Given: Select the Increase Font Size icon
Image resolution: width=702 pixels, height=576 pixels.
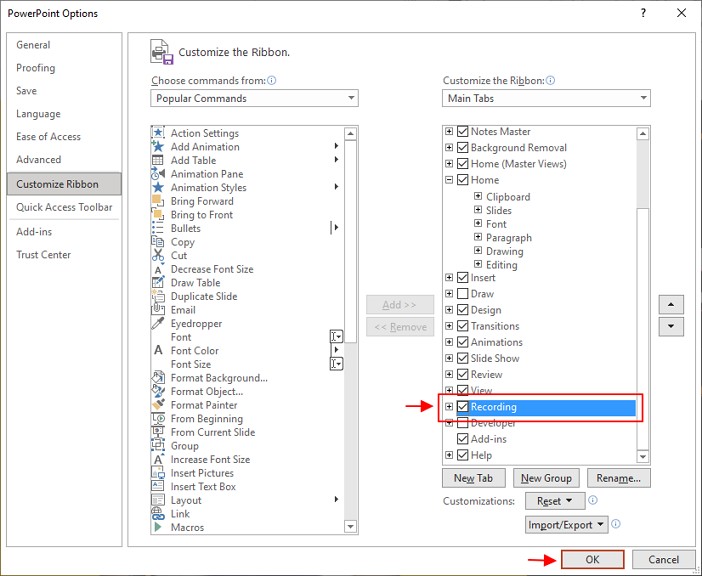Looking at the screenshot, I should [x=158, y=459].
